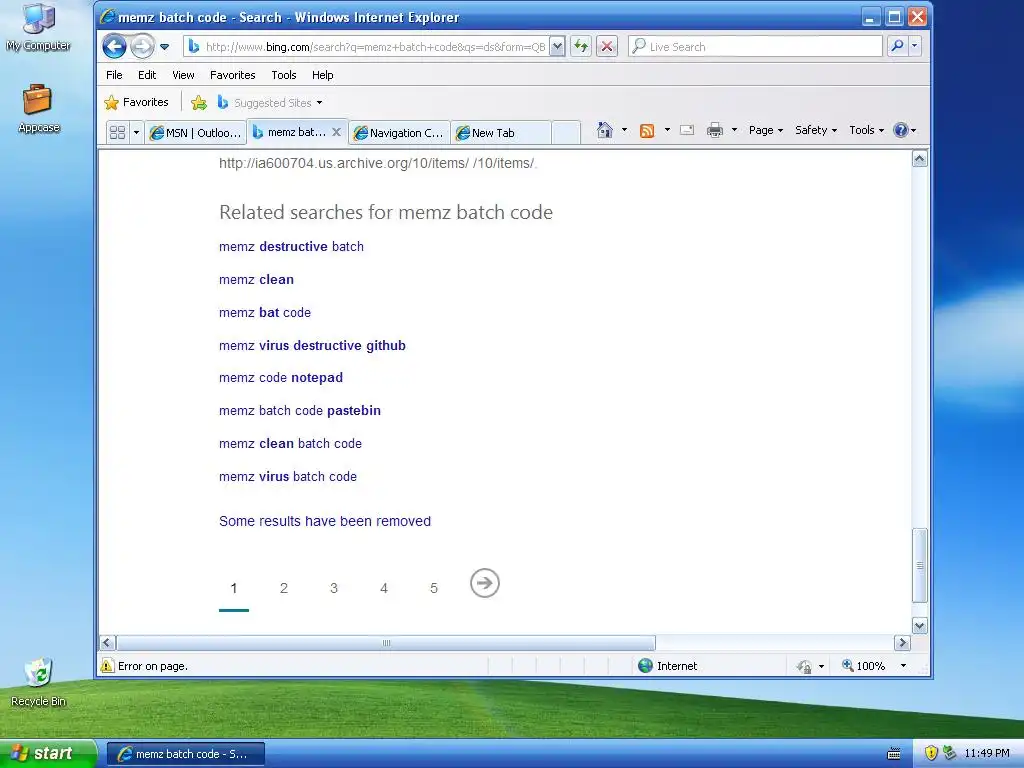The image size is (1024, 768).
Task: Go to results page 3
Action: [x=334, y=588]
